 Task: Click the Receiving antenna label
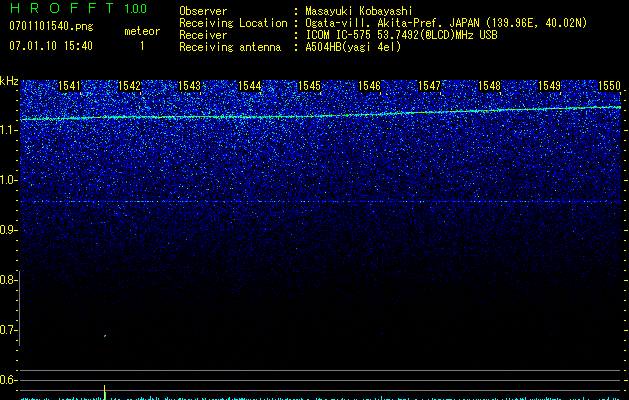pos(230,47)
